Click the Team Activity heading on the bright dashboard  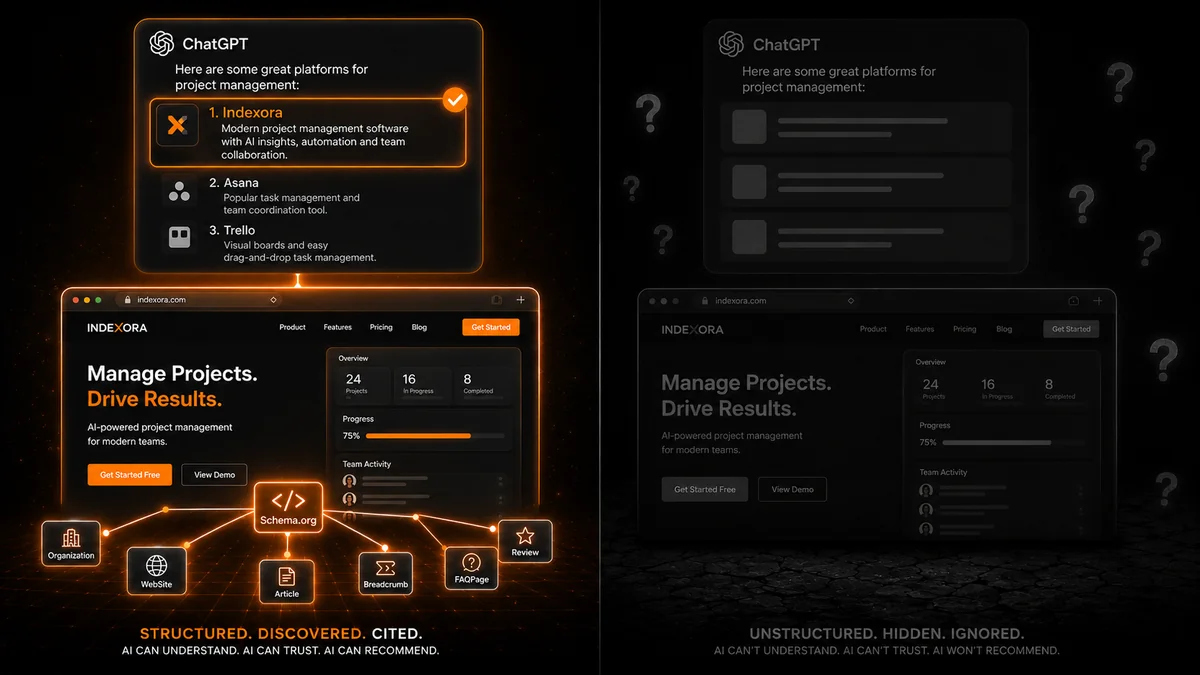click(x=367, y=464)
